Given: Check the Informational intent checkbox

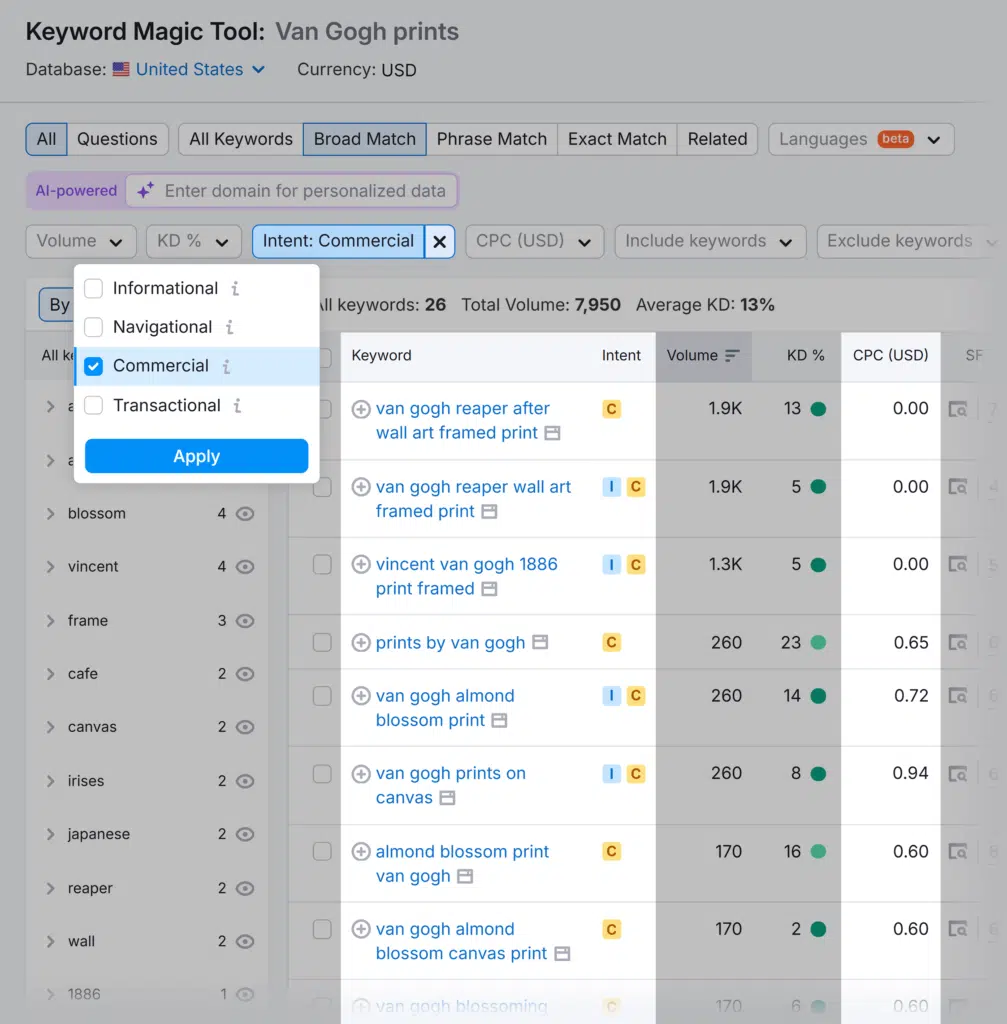Looking at the screenshot, I should pyautogui.click(x=94, y=289).
